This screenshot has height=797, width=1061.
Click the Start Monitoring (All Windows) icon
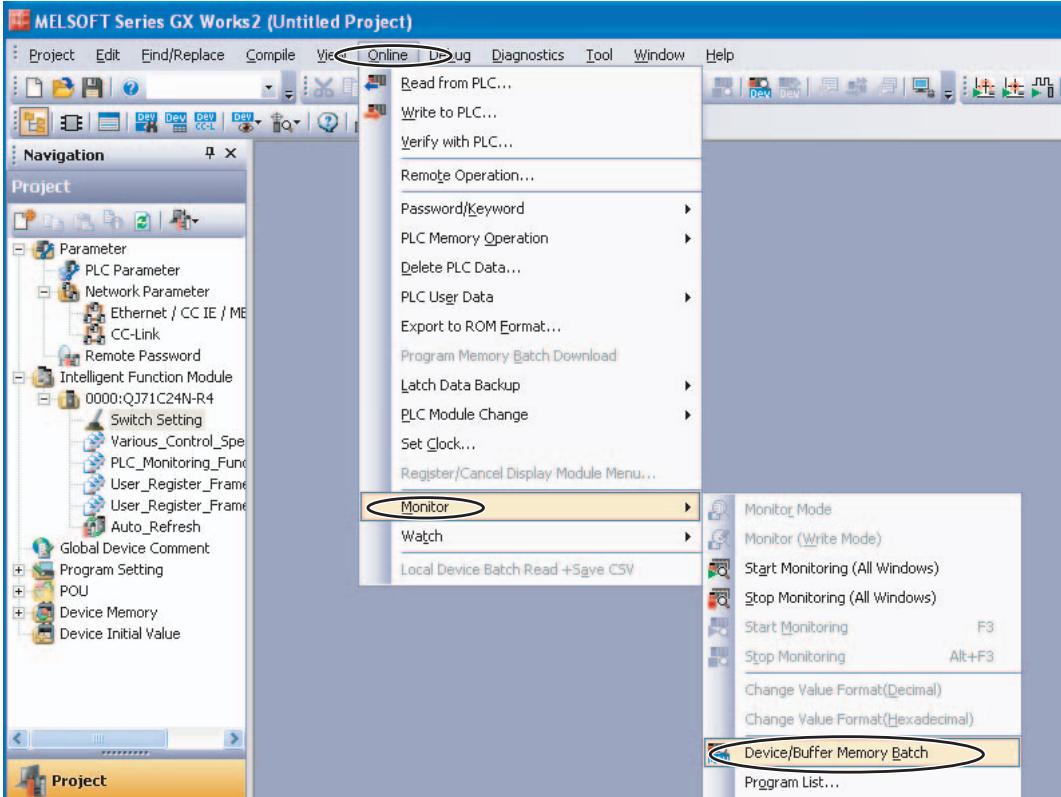(x=719, y=568)
